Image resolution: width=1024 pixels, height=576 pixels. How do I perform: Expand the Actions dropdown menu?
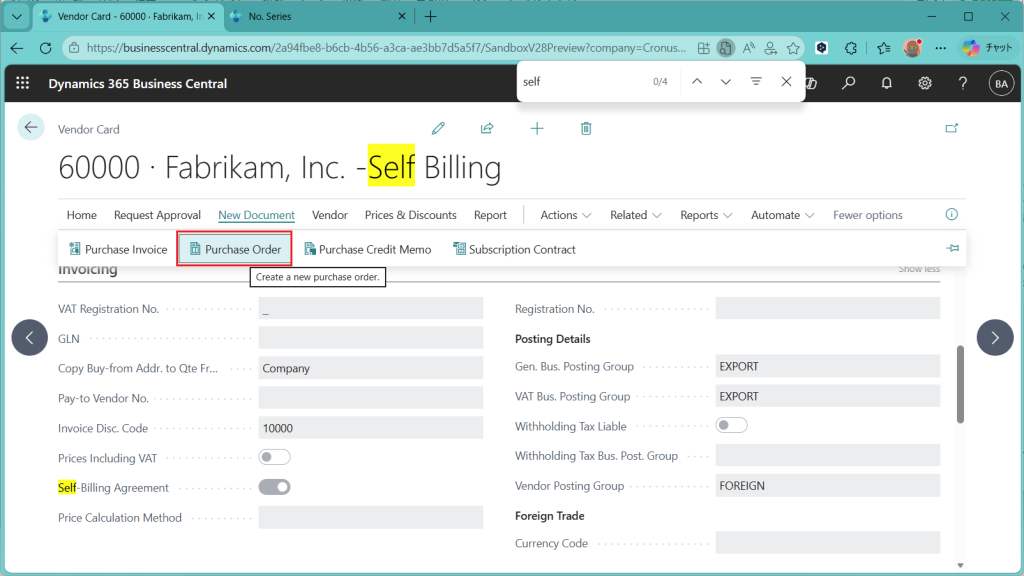(x=565, y=215)
